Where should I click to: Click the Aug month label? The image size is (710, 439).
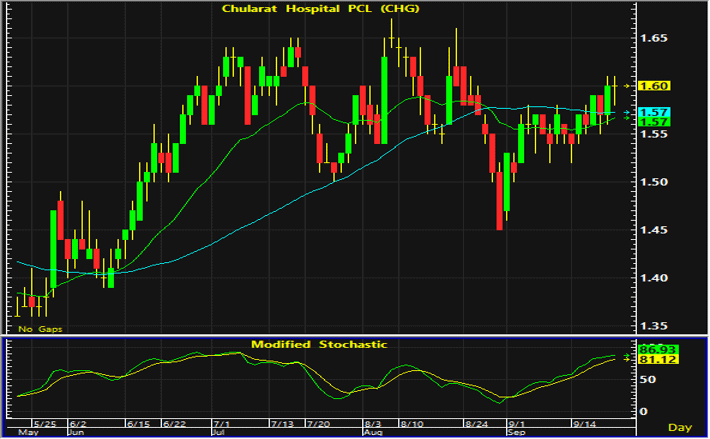(x=373, y=433)
